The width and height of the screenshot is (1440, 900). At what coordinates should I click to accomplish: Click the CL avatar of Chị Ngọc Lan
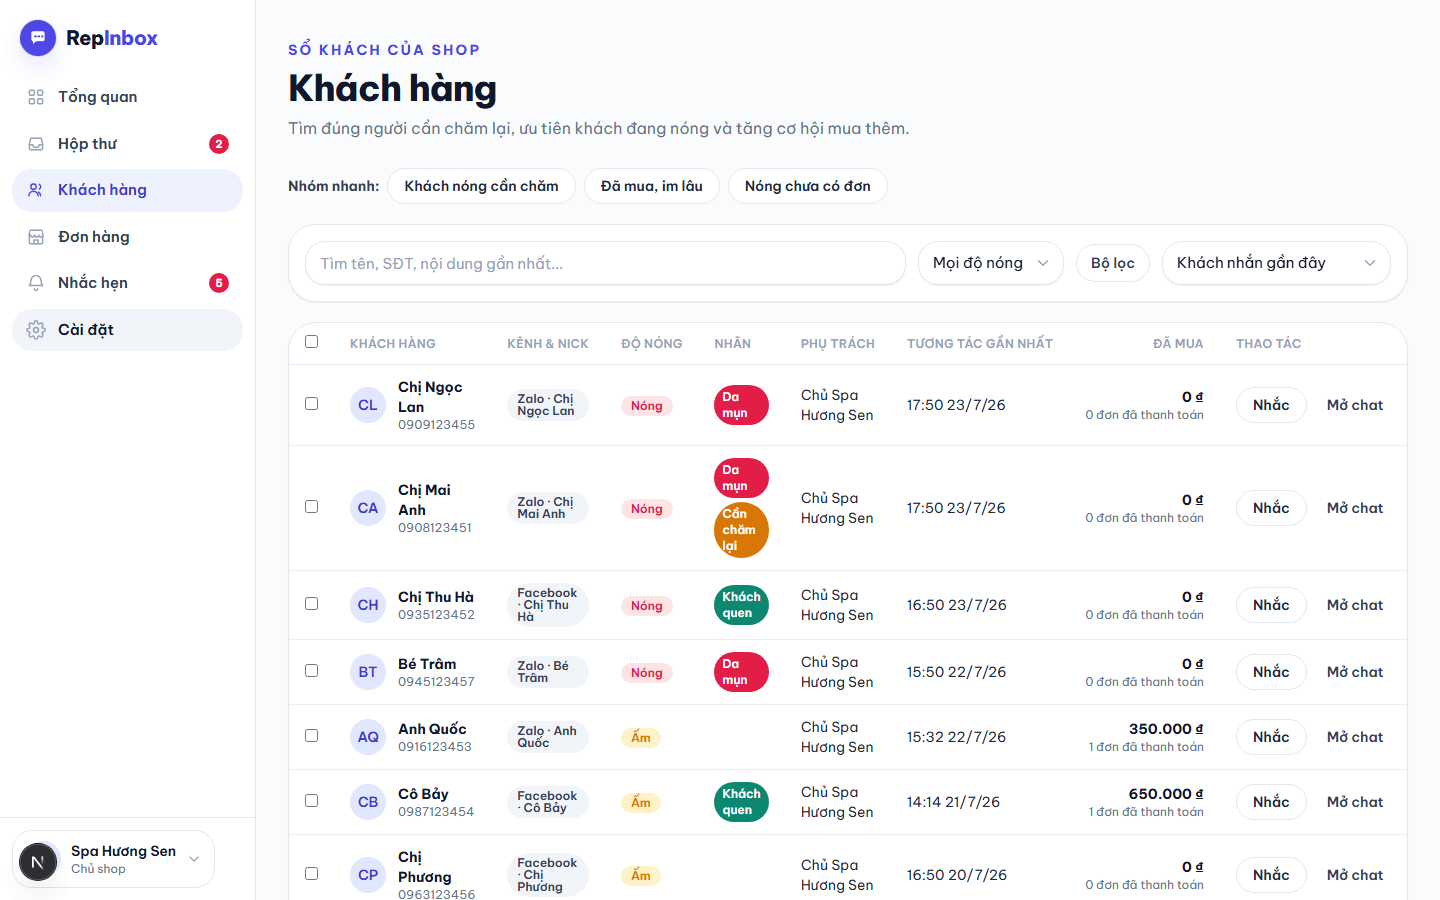click(x=368, y=405)
